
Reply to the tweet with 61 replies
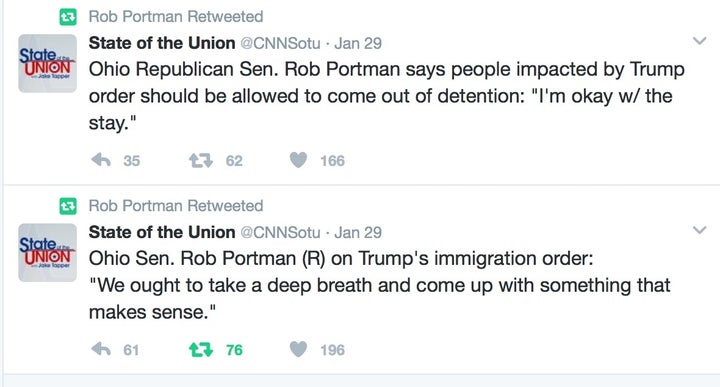click(x=101, y=349)
